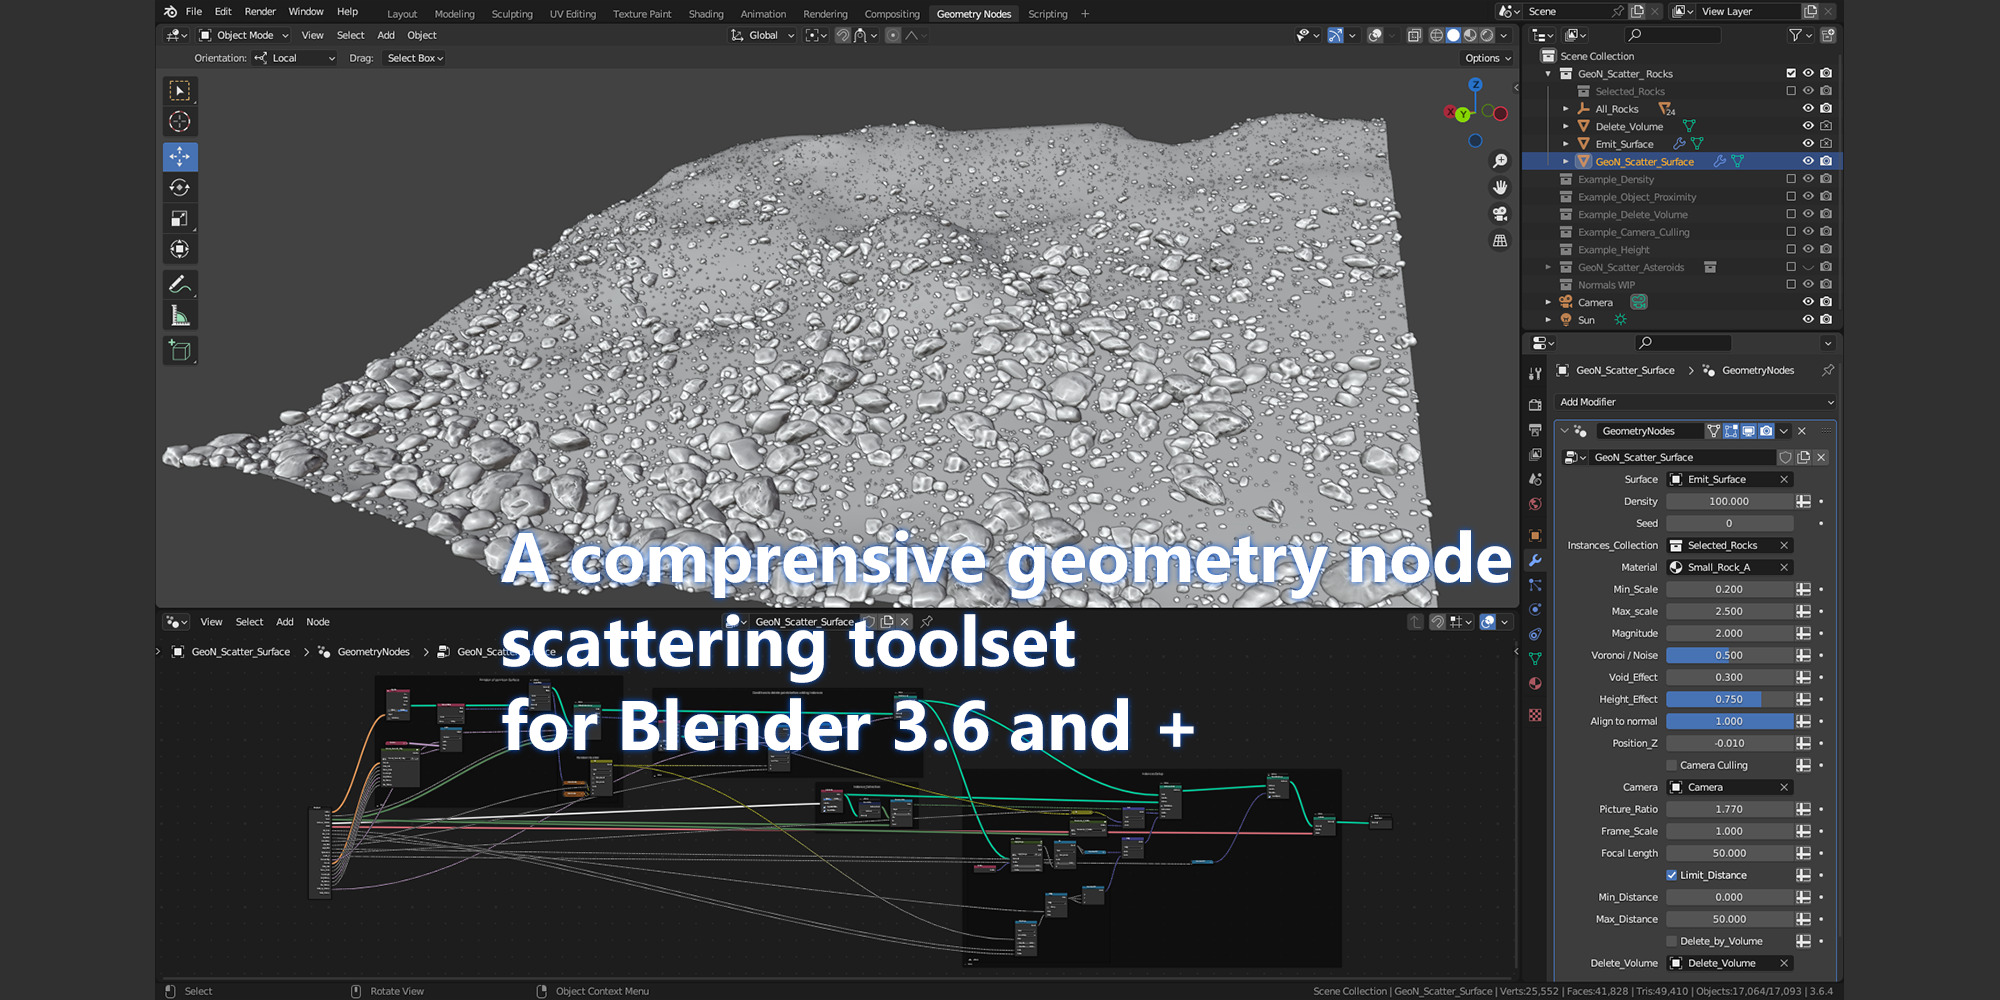Pin the properties editor context
This screenshot has height=1000, width=2000.
1828,370
